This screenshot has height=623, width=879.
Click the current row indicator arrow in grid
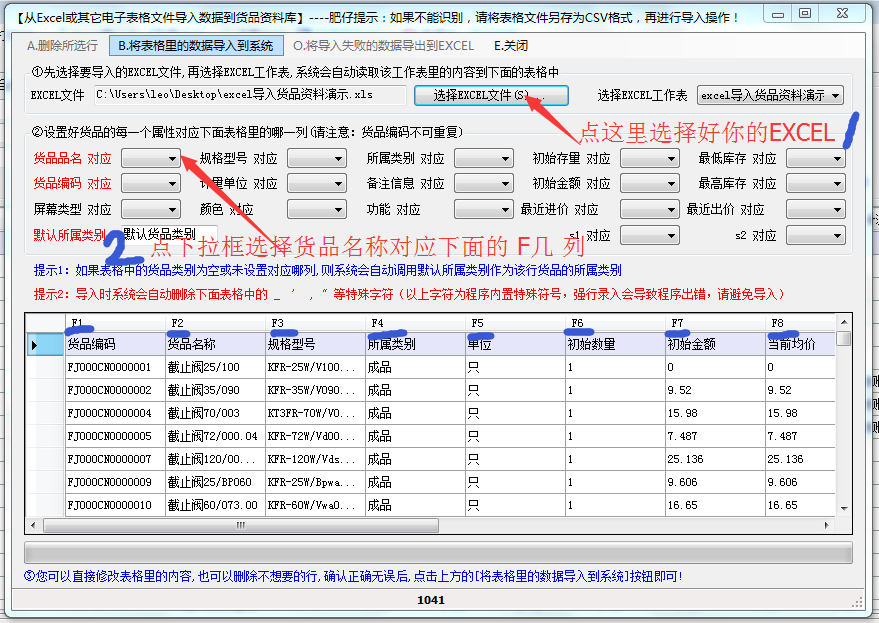[35, 345]
